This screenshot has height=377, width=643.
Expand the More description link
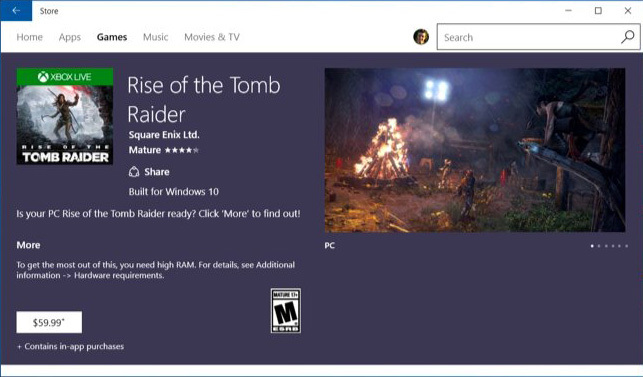pyautogui.click(x=28, y=245)
